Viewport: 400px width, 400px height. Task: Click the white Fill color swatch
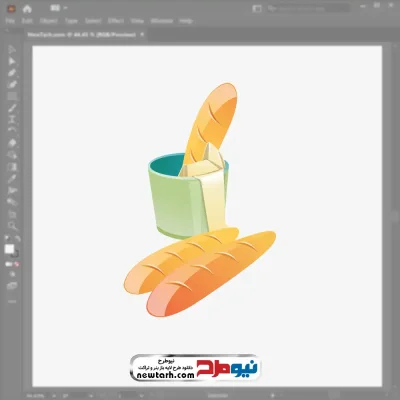[x=9, y=249]
